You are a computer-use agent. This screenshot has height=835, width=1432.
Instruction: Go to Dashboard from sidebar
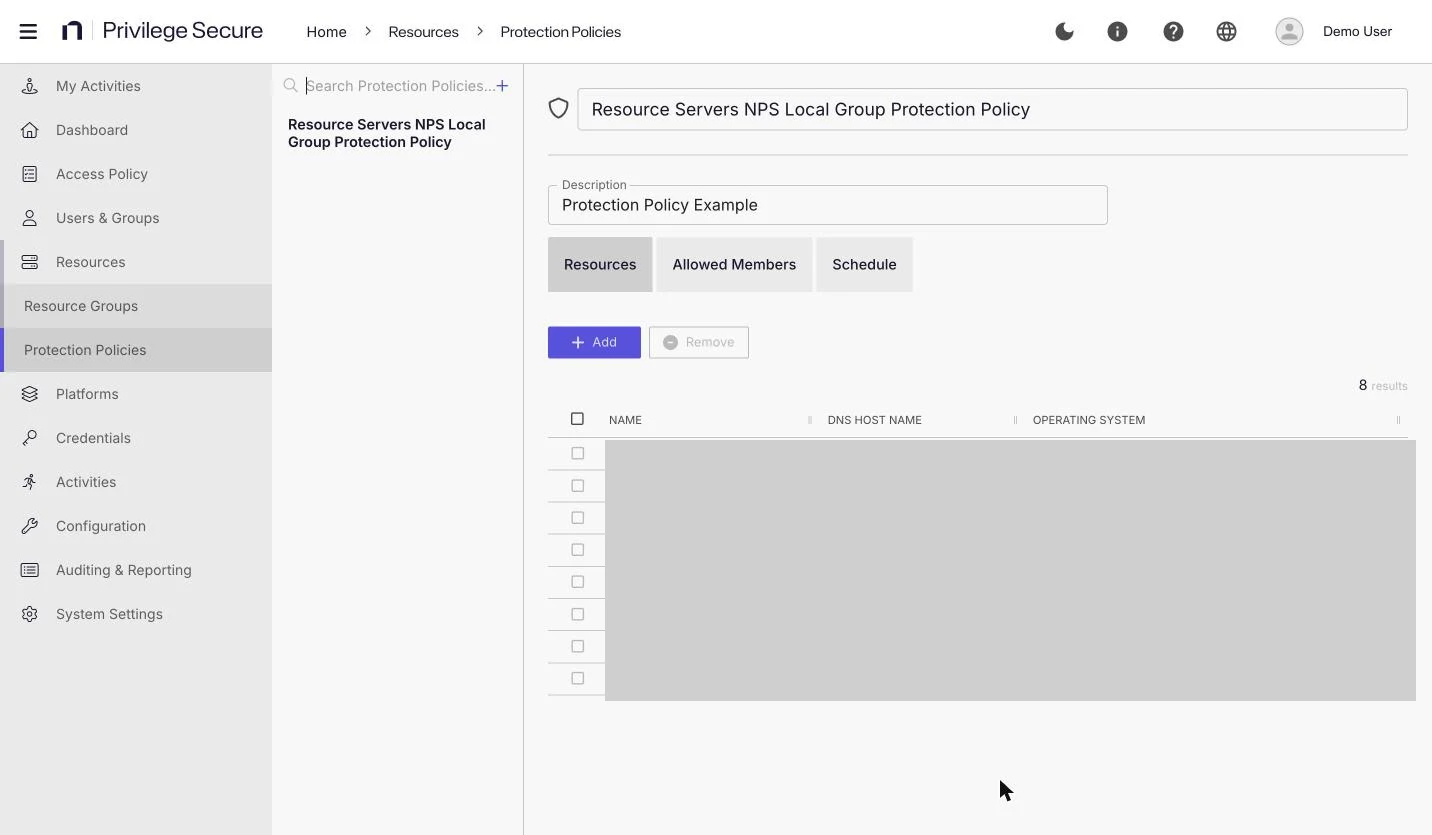tap(136, 130)
